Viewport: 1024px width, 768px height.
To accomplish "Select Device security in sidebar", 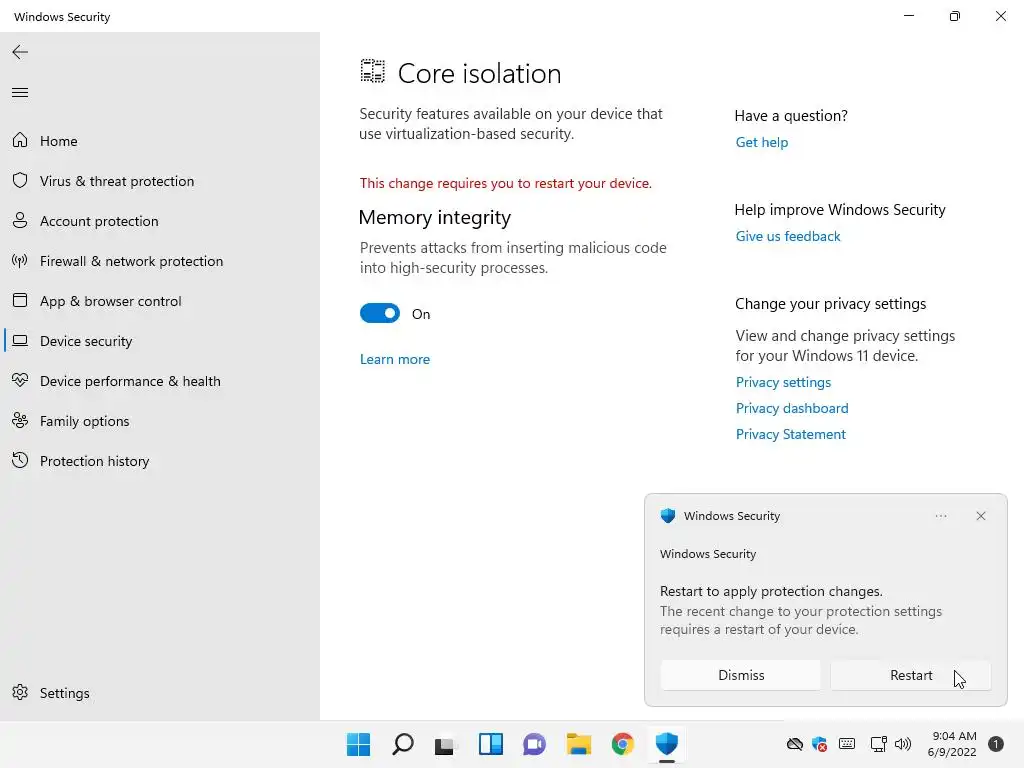I will 86,341.
